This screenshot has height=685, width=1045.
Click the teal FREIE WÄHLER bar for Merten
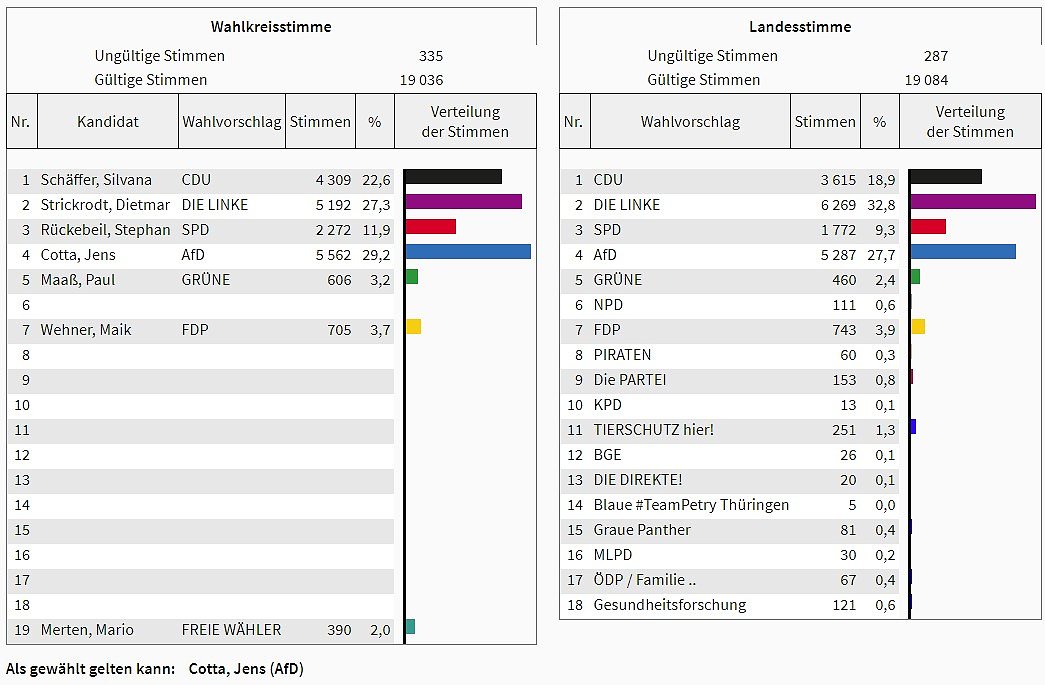coord(410,627)
